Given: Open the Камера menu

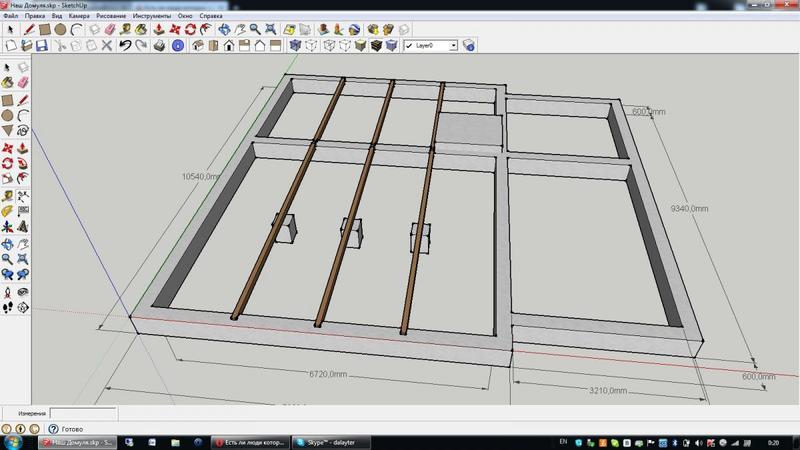Looking at the screenshot, I should click(x=79, y=17).
